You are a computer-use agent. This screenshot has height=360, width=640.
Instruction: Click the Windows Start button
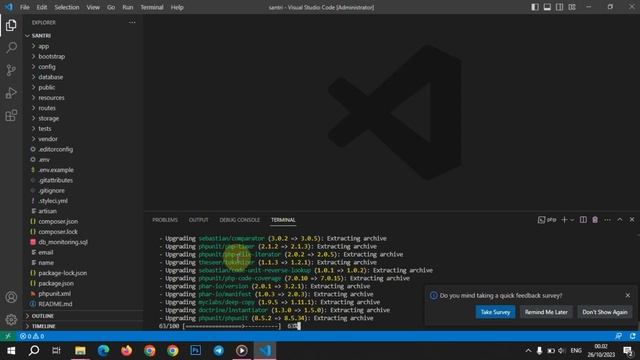11,351
